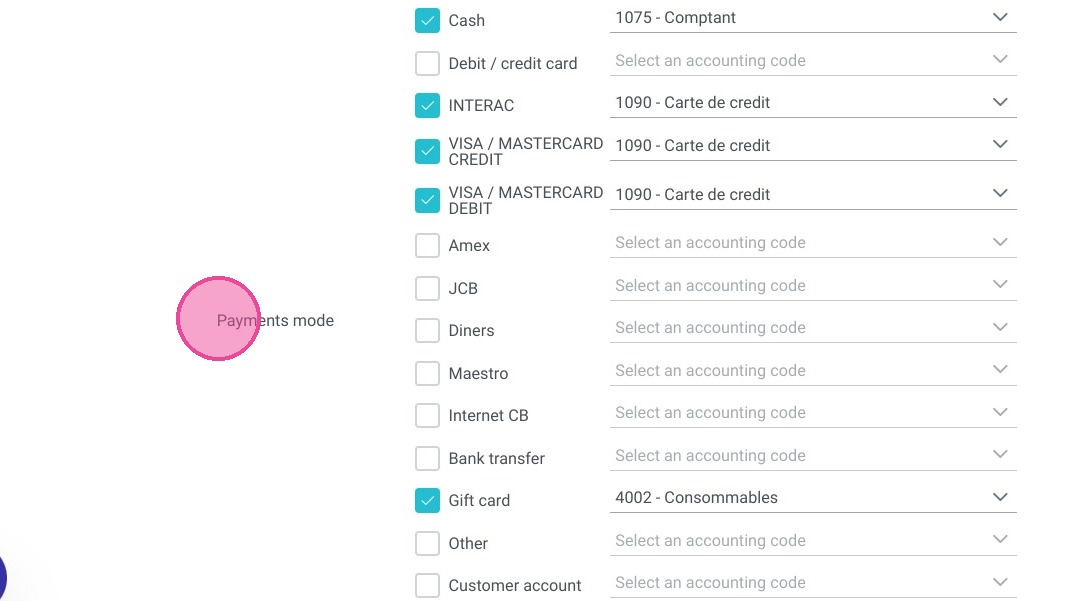Click the Customer account label text
Viewport: 1075px width, 601px height.
[x=514, y=585]
